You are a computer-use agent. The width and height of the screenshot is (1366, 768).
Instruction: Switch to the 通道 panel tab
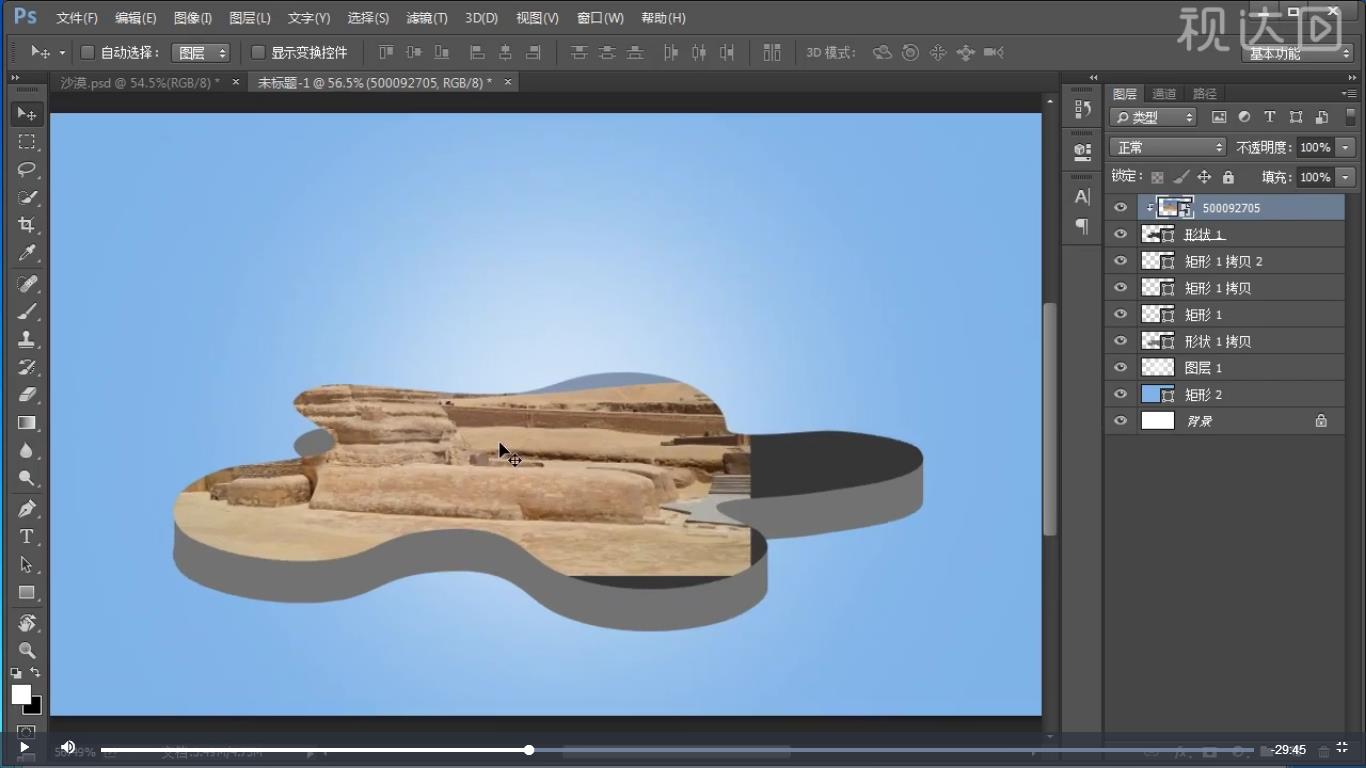pyautogui.click(x=1164, y=94)
